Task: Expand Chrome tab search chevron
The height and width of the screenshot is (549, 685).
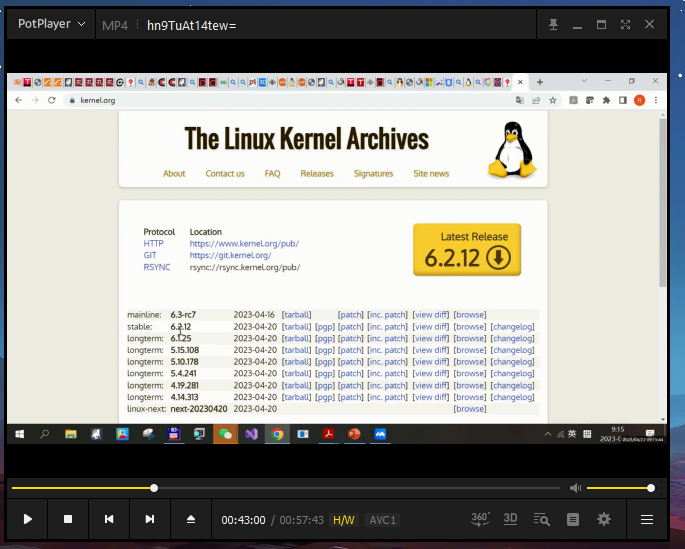Action: click(584, 81)
